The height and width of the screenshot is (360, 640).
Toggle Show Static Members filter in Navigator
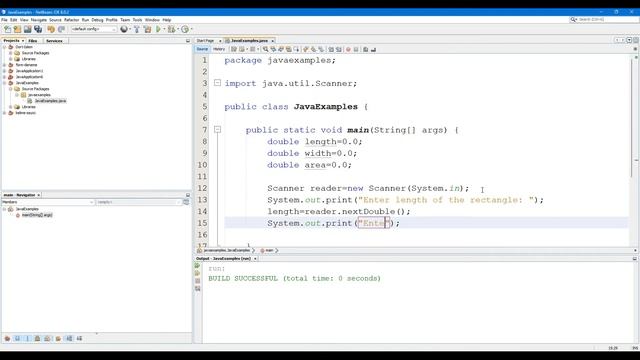coord(28,338)
